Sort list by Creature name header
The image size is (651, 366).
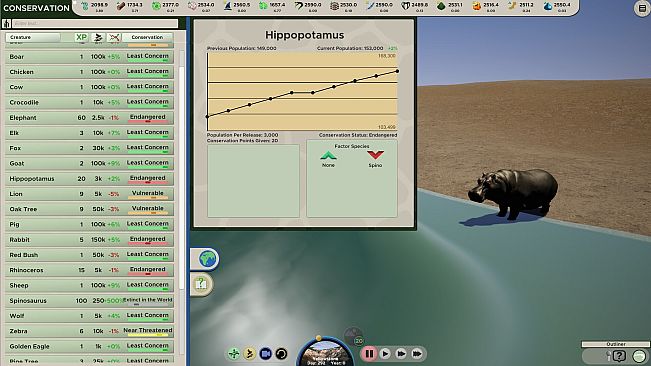(x=32, y=37)
